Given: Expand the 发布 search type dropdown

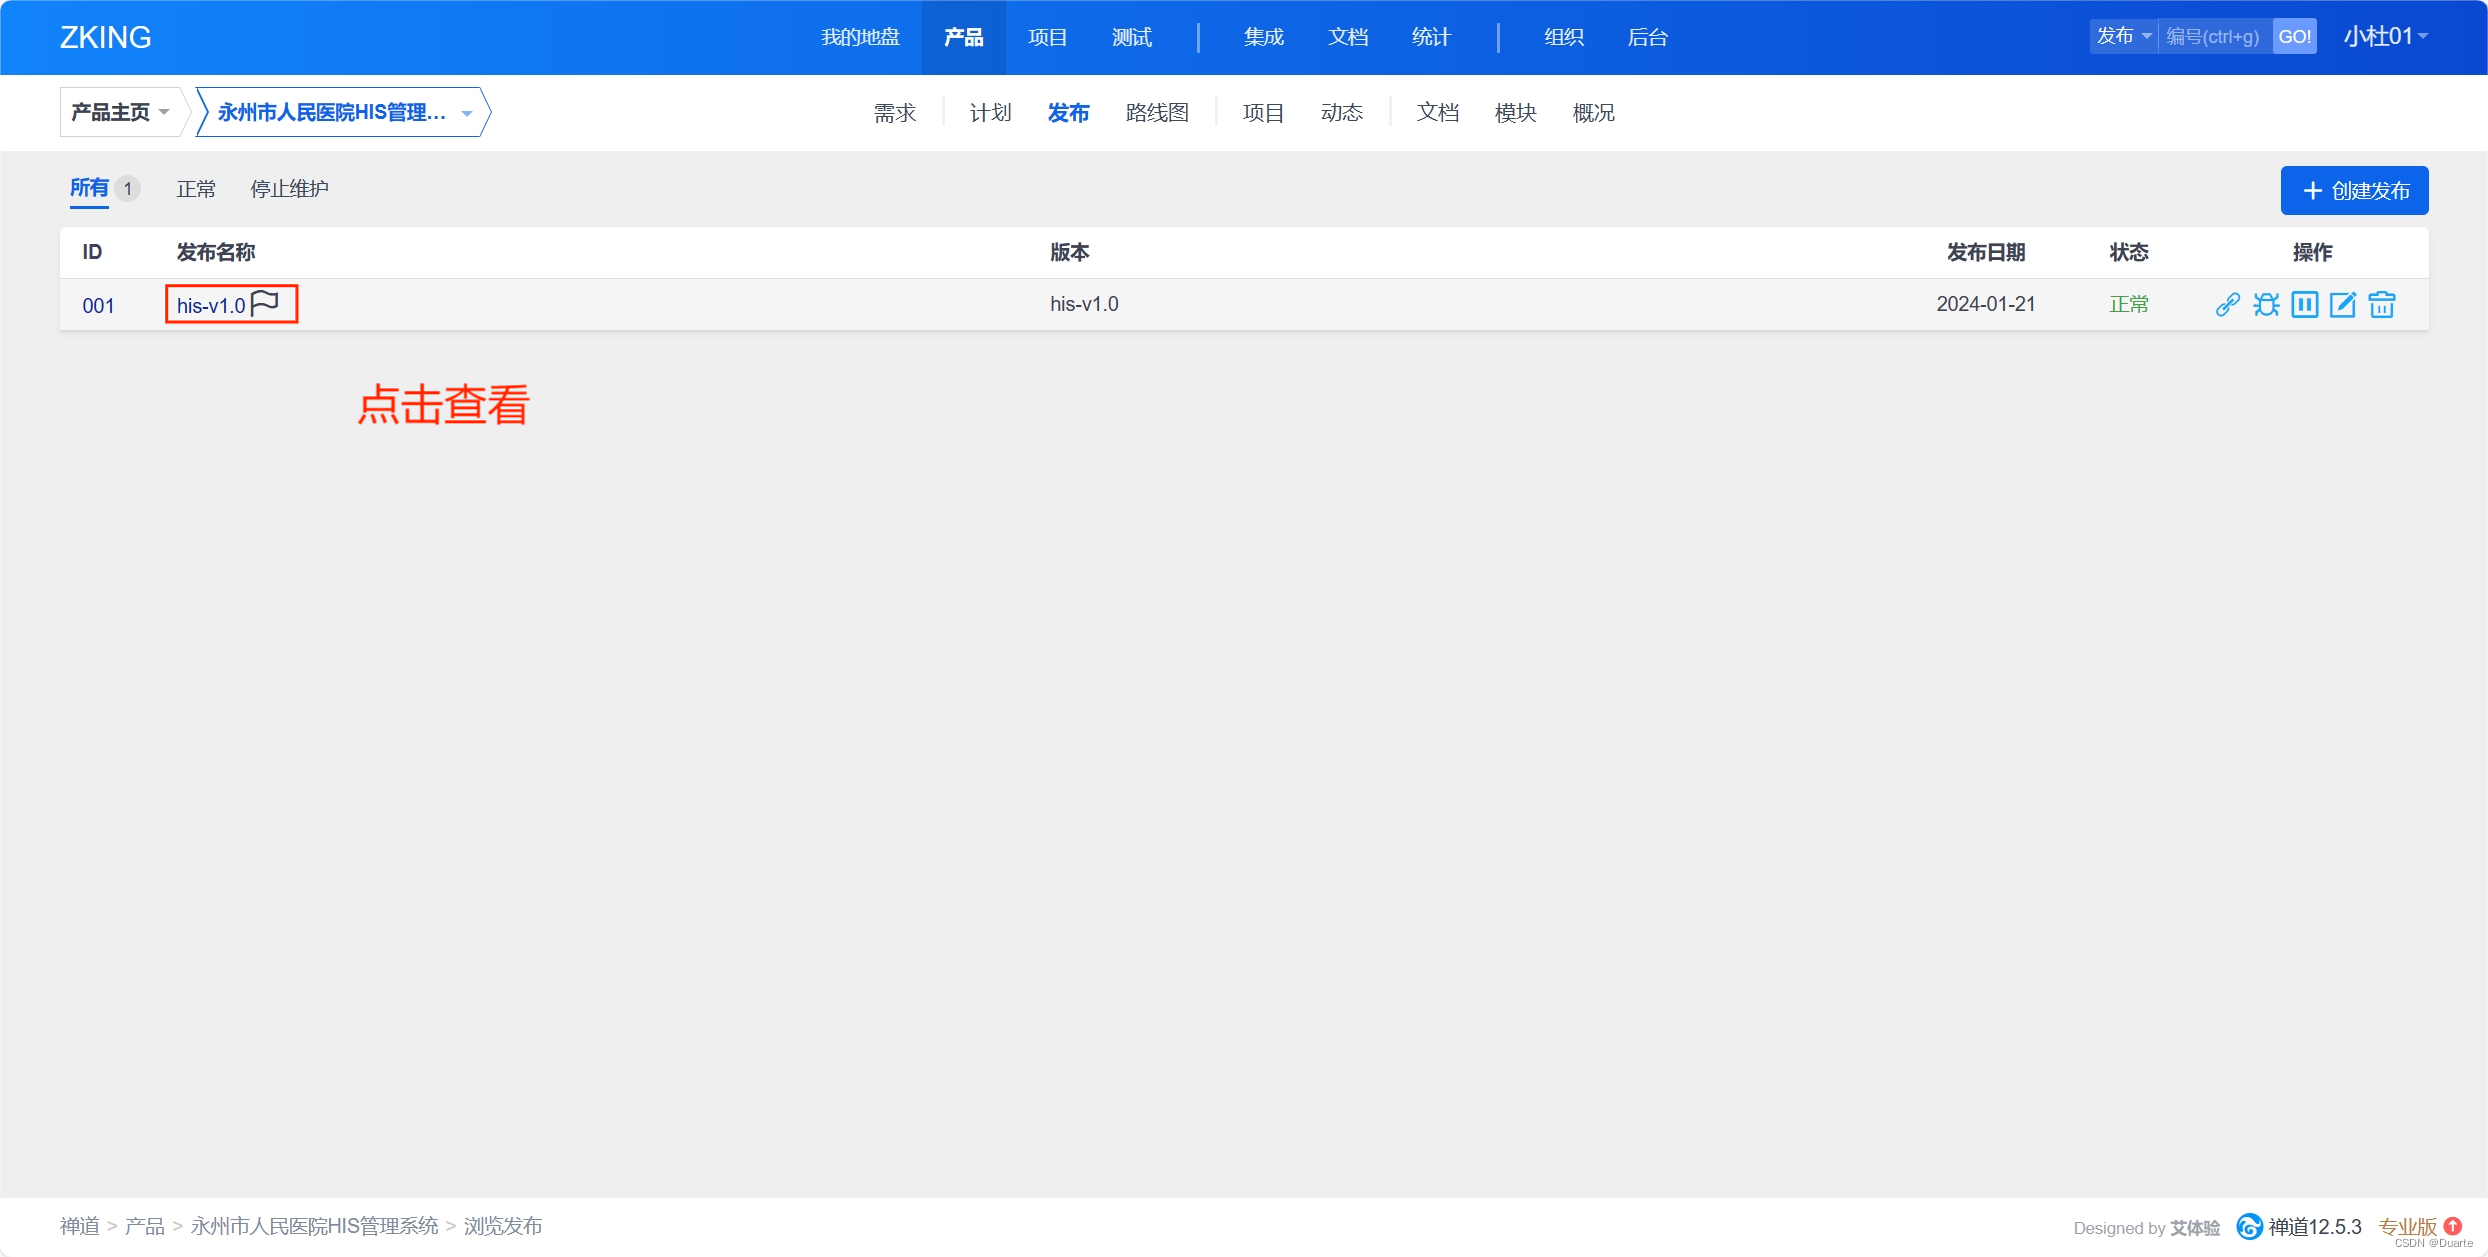Looking at the screenshot, I should (2123, 37).
